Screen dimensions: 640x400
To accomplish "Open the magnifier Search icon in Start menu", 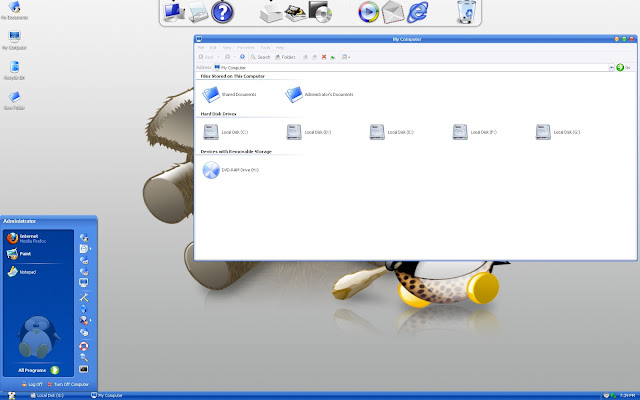I will 84,358.
